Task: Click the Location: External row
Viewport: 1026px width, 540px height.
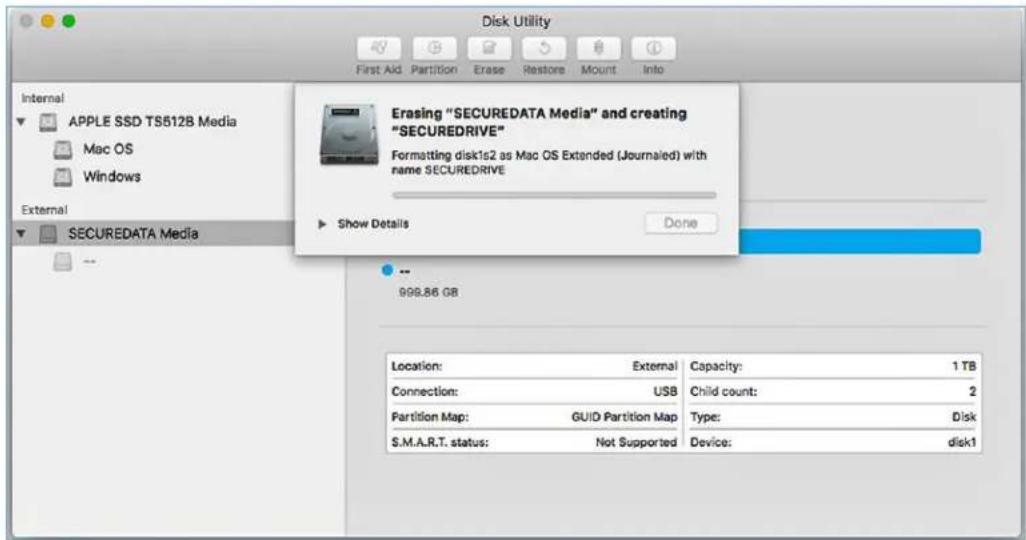Action: (534, 367)
